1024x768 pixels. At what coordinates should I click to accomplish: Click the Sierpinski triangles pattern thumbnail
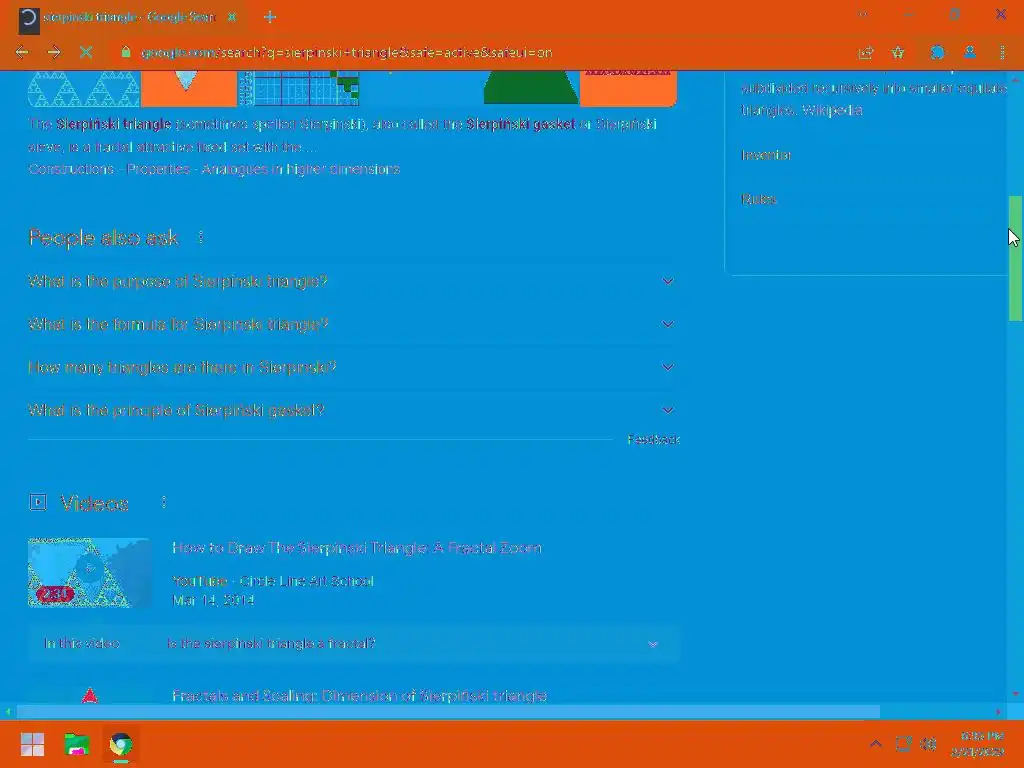[x=84, y=88]
